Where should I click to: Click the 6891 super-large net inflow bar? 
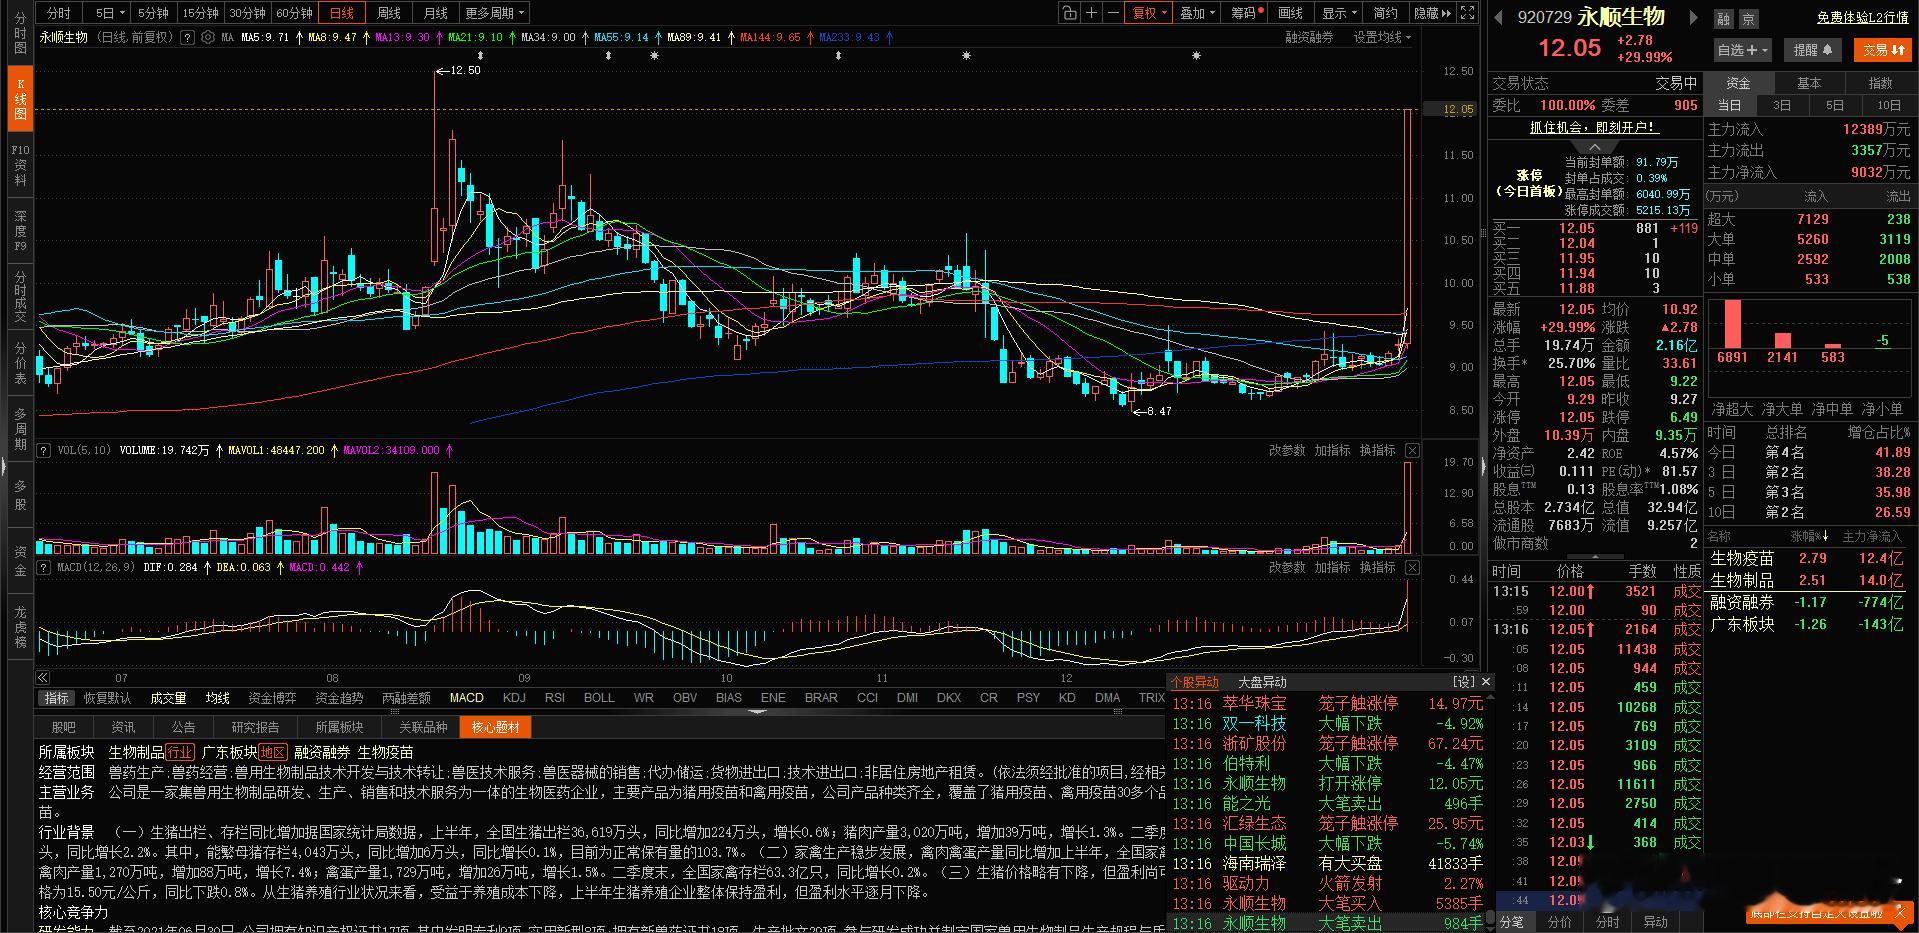[1732, 324]
